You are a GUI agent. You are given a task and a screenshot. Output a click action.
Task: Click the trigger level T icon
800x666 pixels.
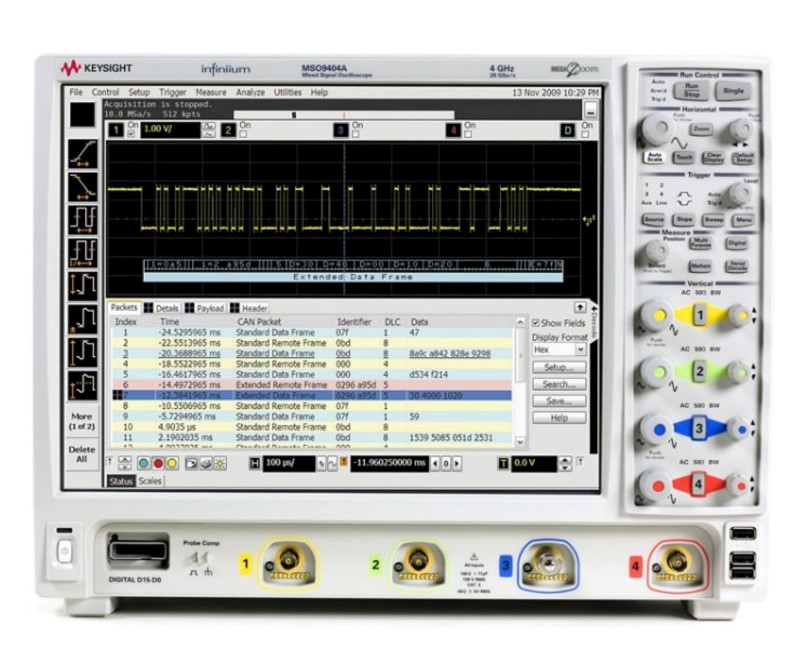point(503,463)
